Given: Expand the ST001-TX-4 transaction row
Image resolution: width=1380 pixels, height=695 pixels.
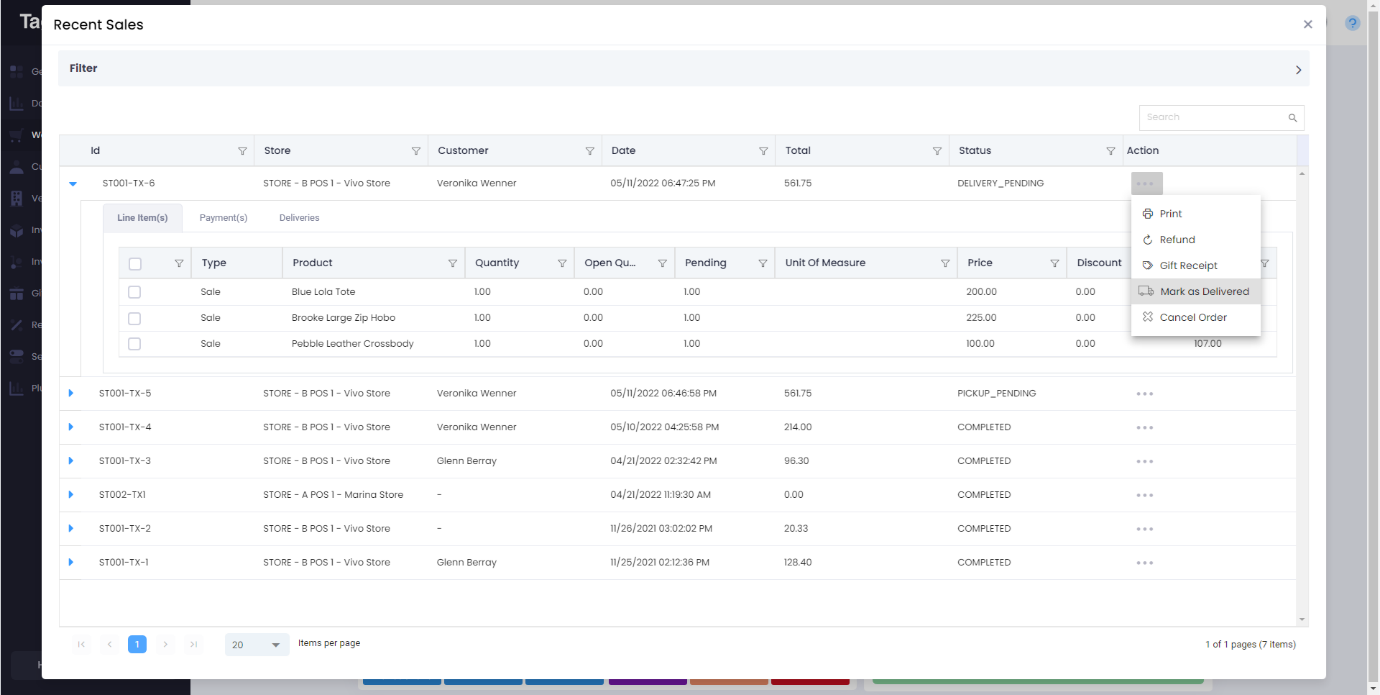Looking at the screenshot, I should [71, 427].
